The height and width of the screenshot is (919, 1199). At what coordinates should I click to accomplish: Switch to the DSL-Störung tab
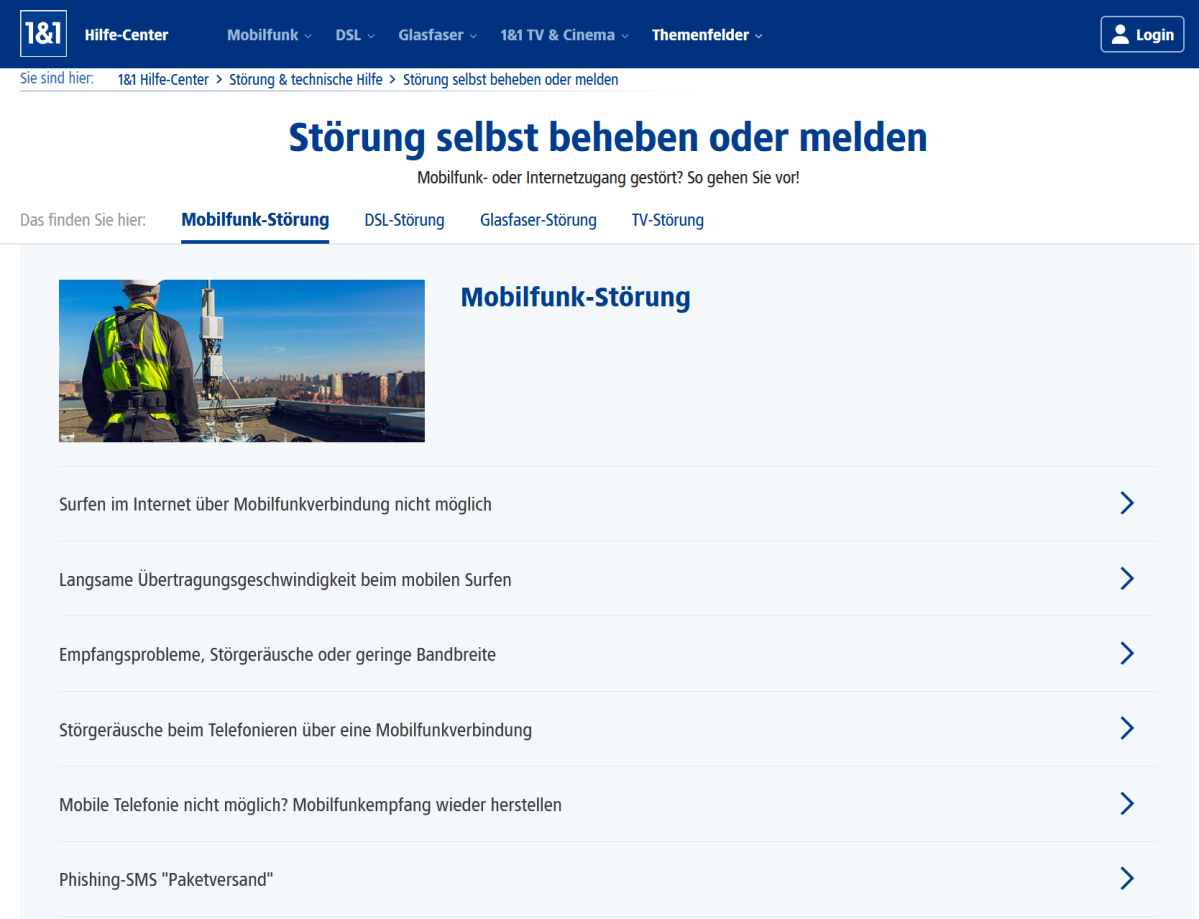tap(404, 220)
